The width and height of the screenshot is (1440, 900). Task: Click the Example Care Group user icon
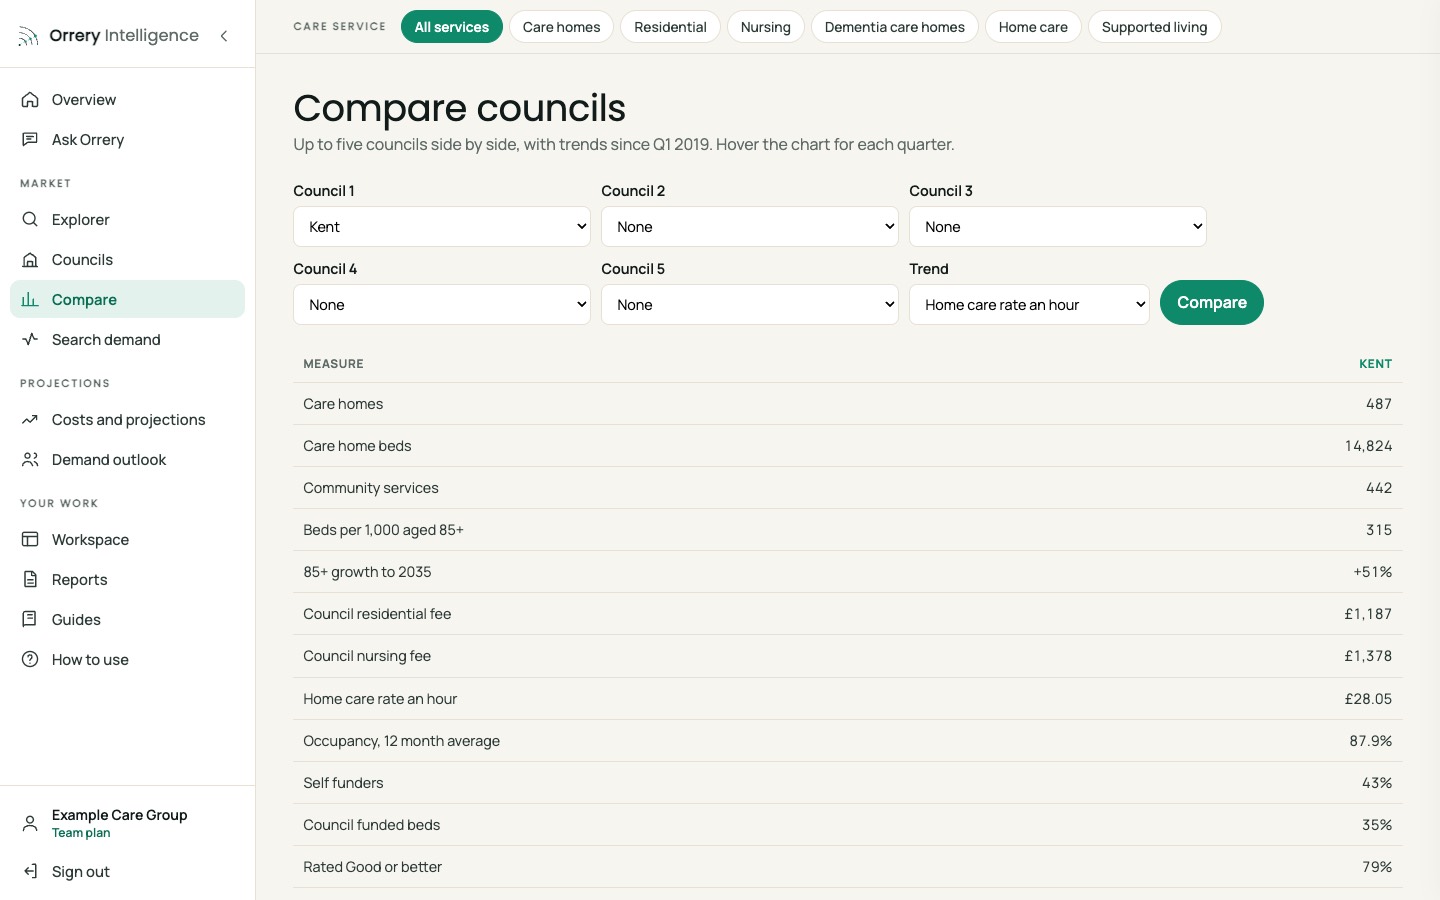(30, 823)
